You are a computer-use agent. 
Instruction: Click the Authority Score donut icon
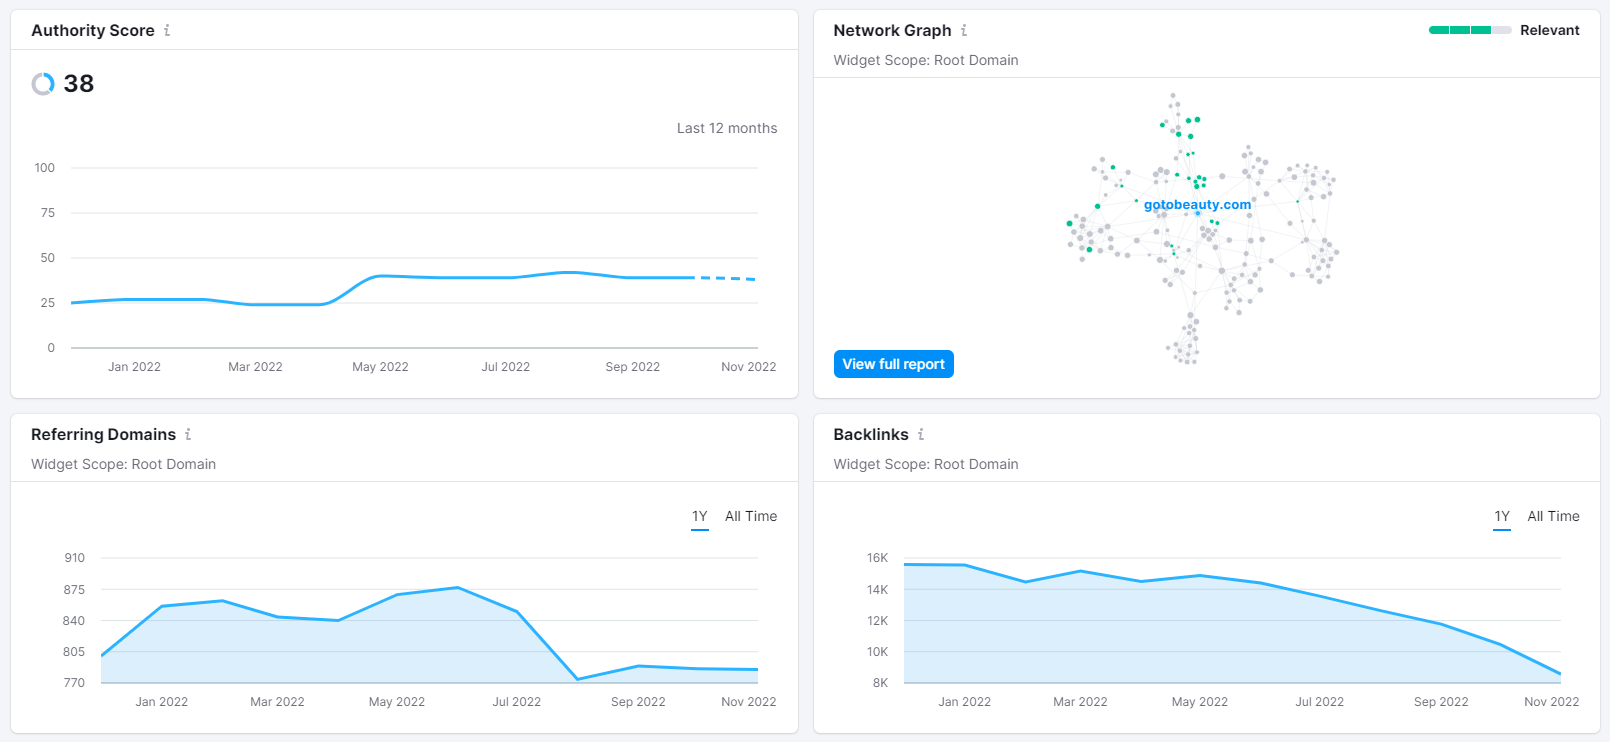point(43,84)
